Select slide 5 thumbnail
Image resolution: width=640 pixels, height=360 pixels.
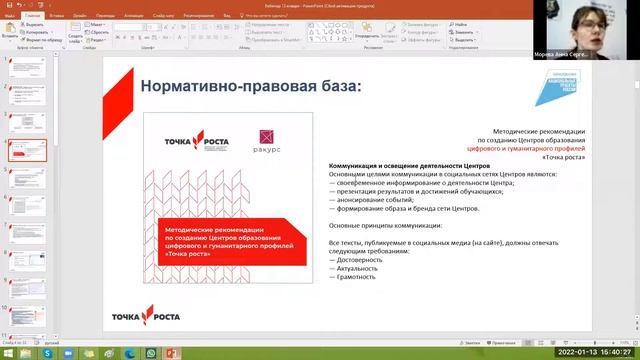27,178
